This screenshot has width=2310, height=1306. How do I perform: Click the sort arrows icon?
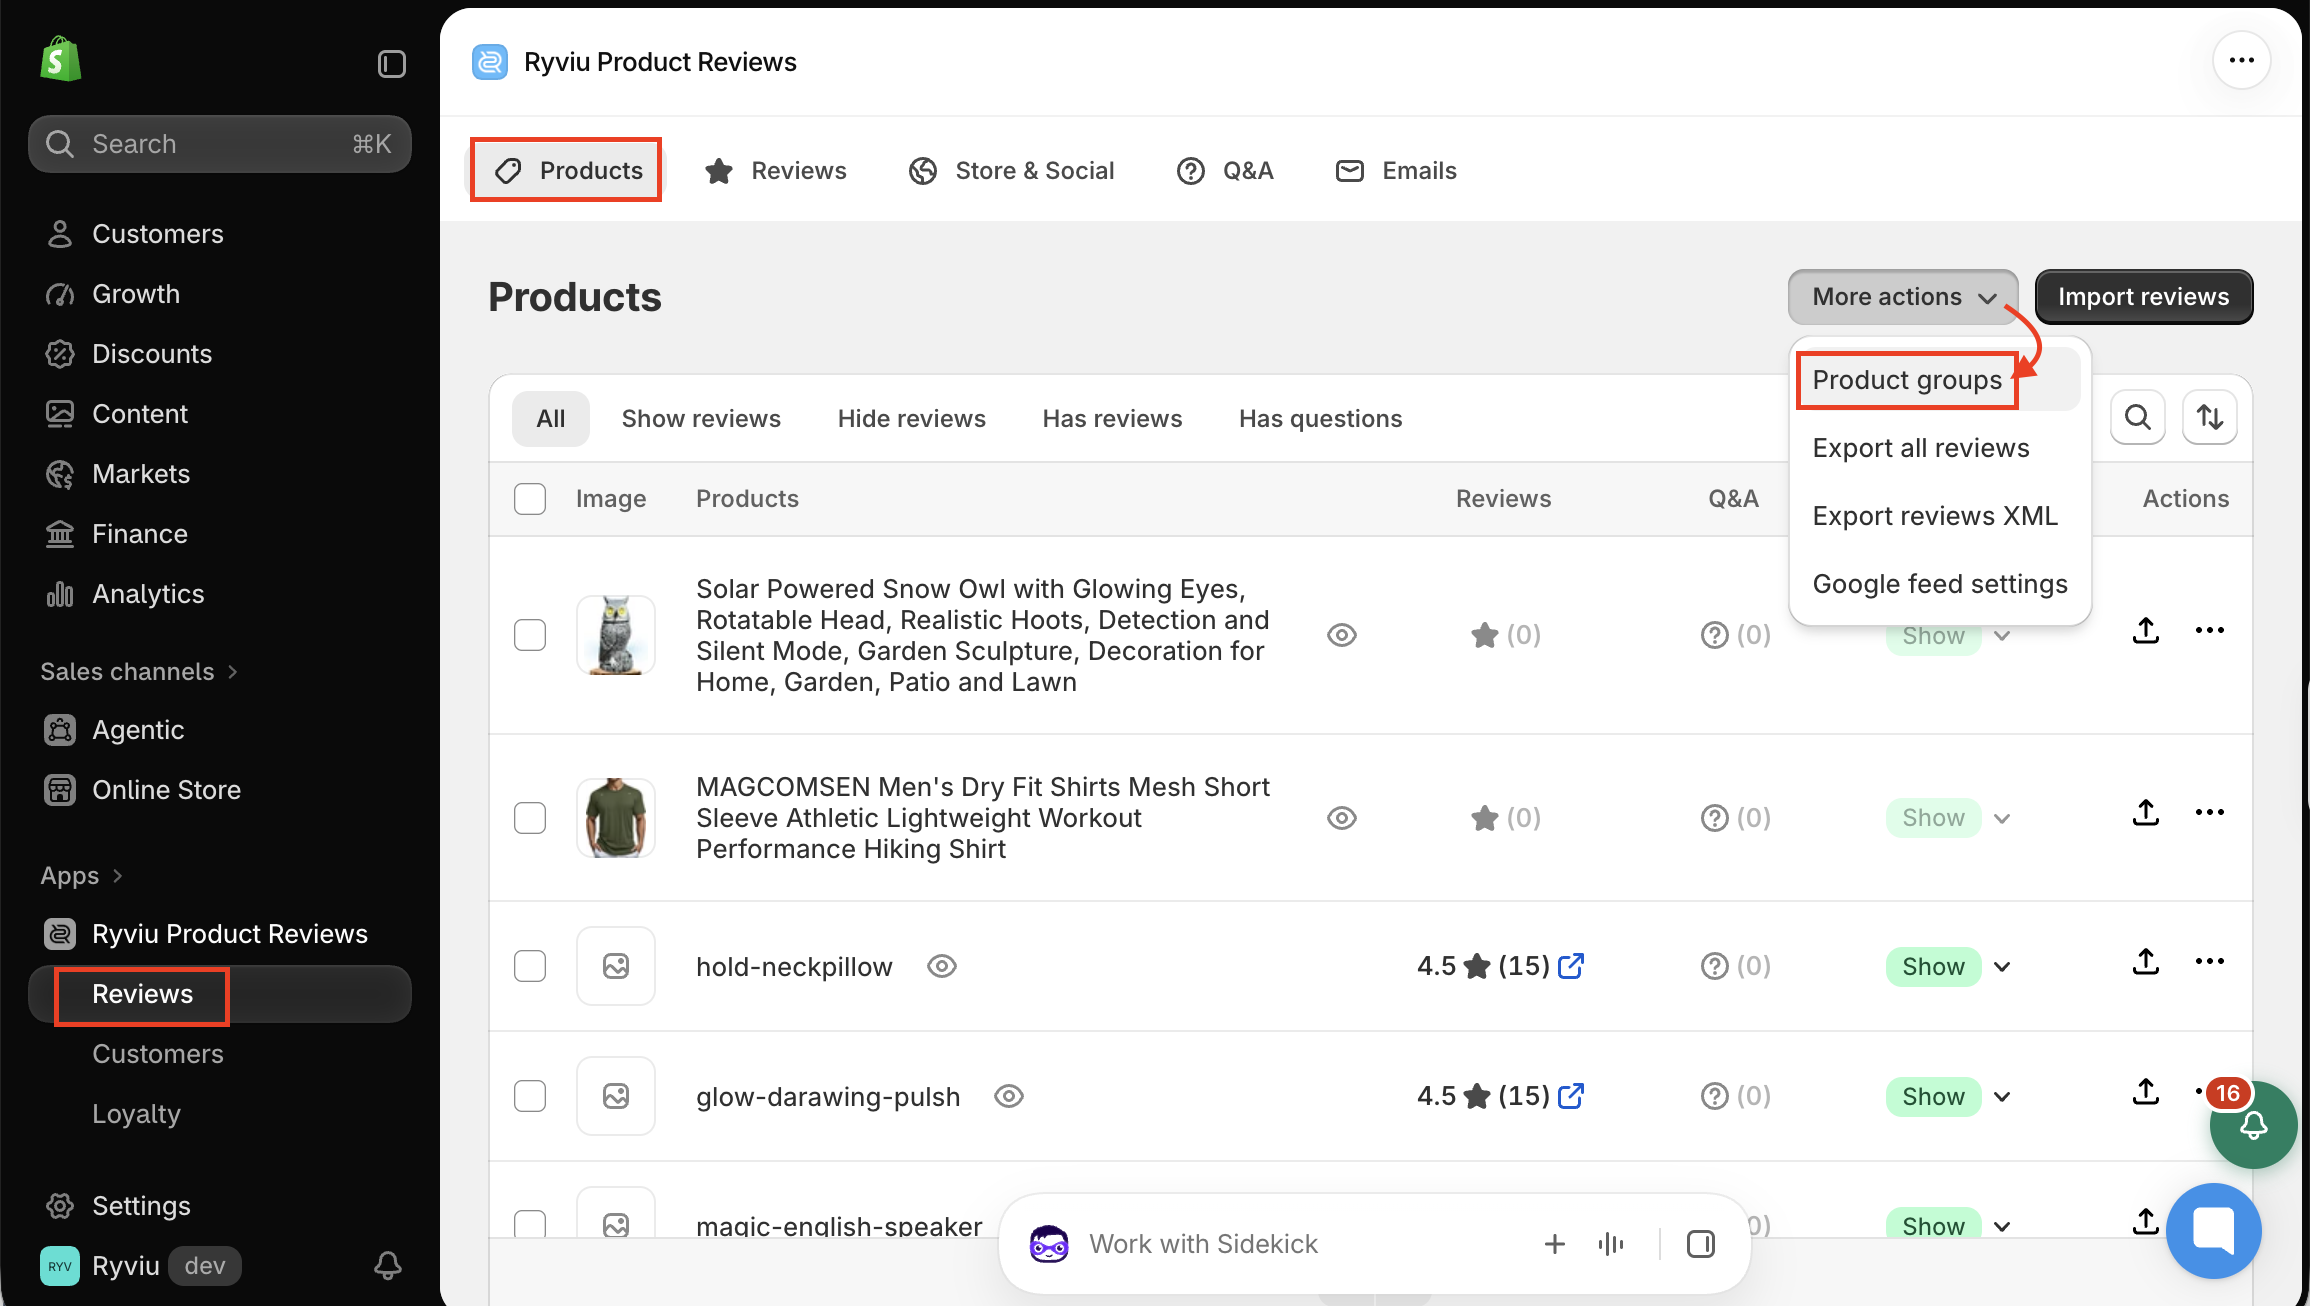tap(2209, 417)
